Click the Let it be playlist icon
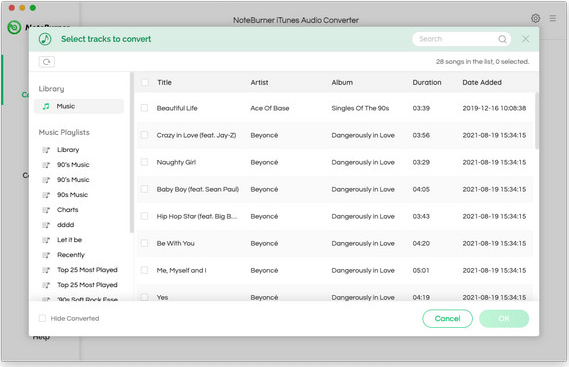Viewport: 569px width, 367px height. pos(46,240)
